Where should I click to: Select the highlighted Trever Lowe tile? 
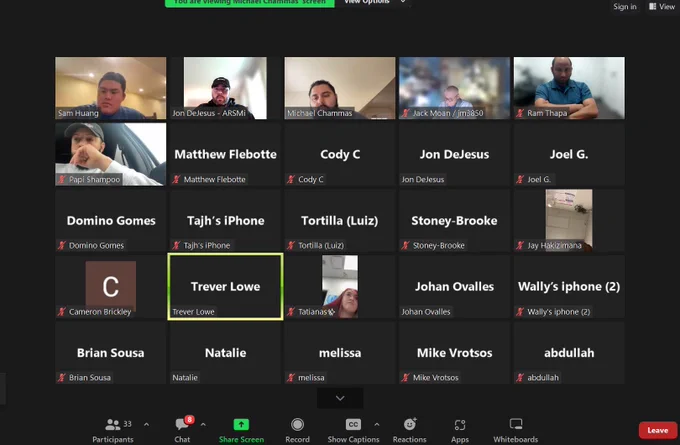click(x=226, y=287)
